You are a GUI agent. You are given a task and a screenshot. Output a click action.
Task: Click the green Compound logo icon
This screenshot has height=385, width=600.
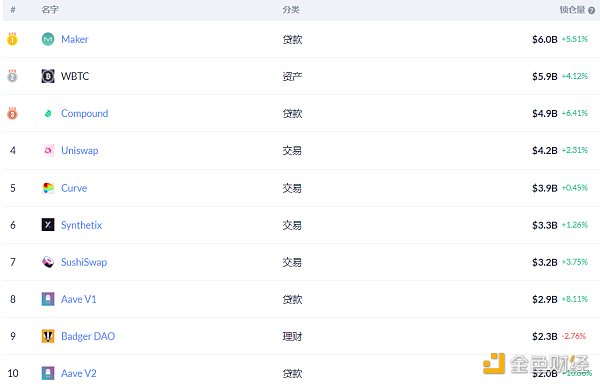click(x=48, y=113)
